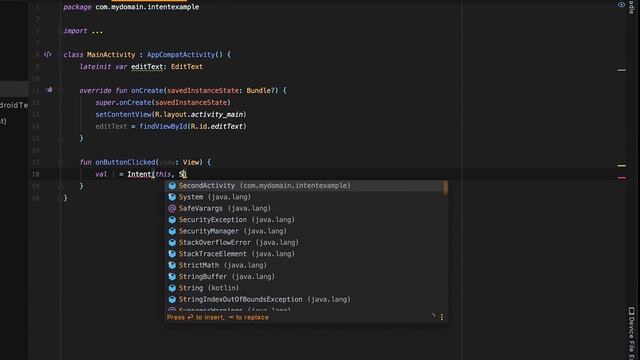Click the class icon beside StackOverflowError
The image size is (640, 360).
pos(172,243)
